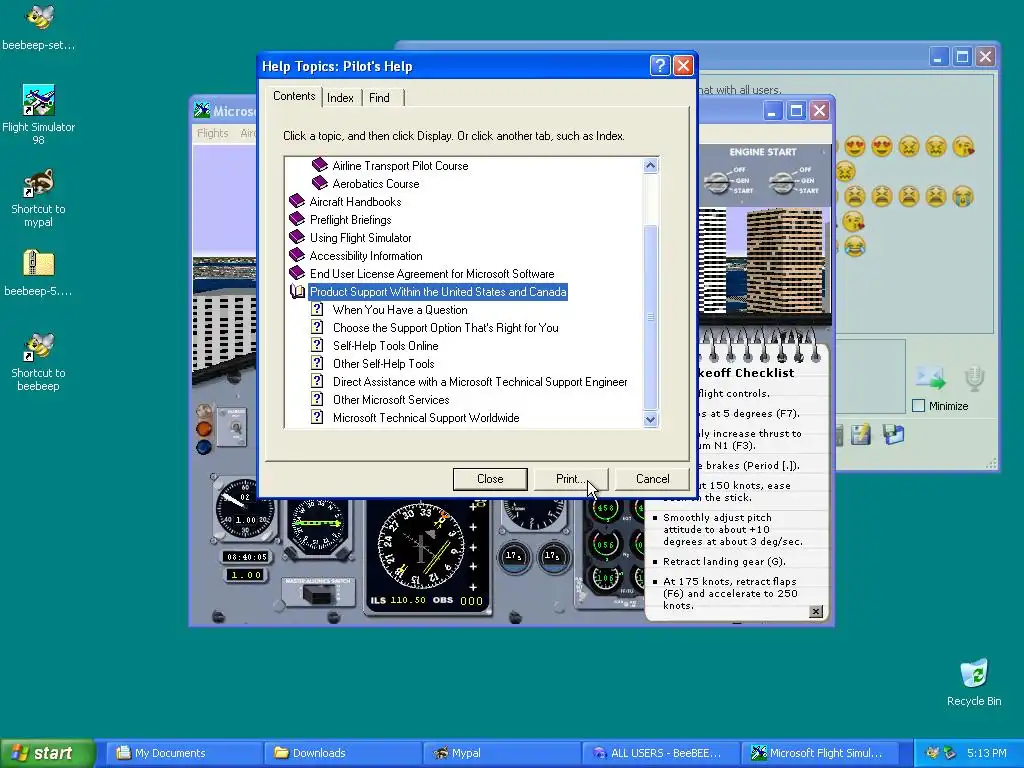Open the Flight Simulator 98 desktop icon
This screenshot has height=768, width=1024.
(x=39, y=114)
